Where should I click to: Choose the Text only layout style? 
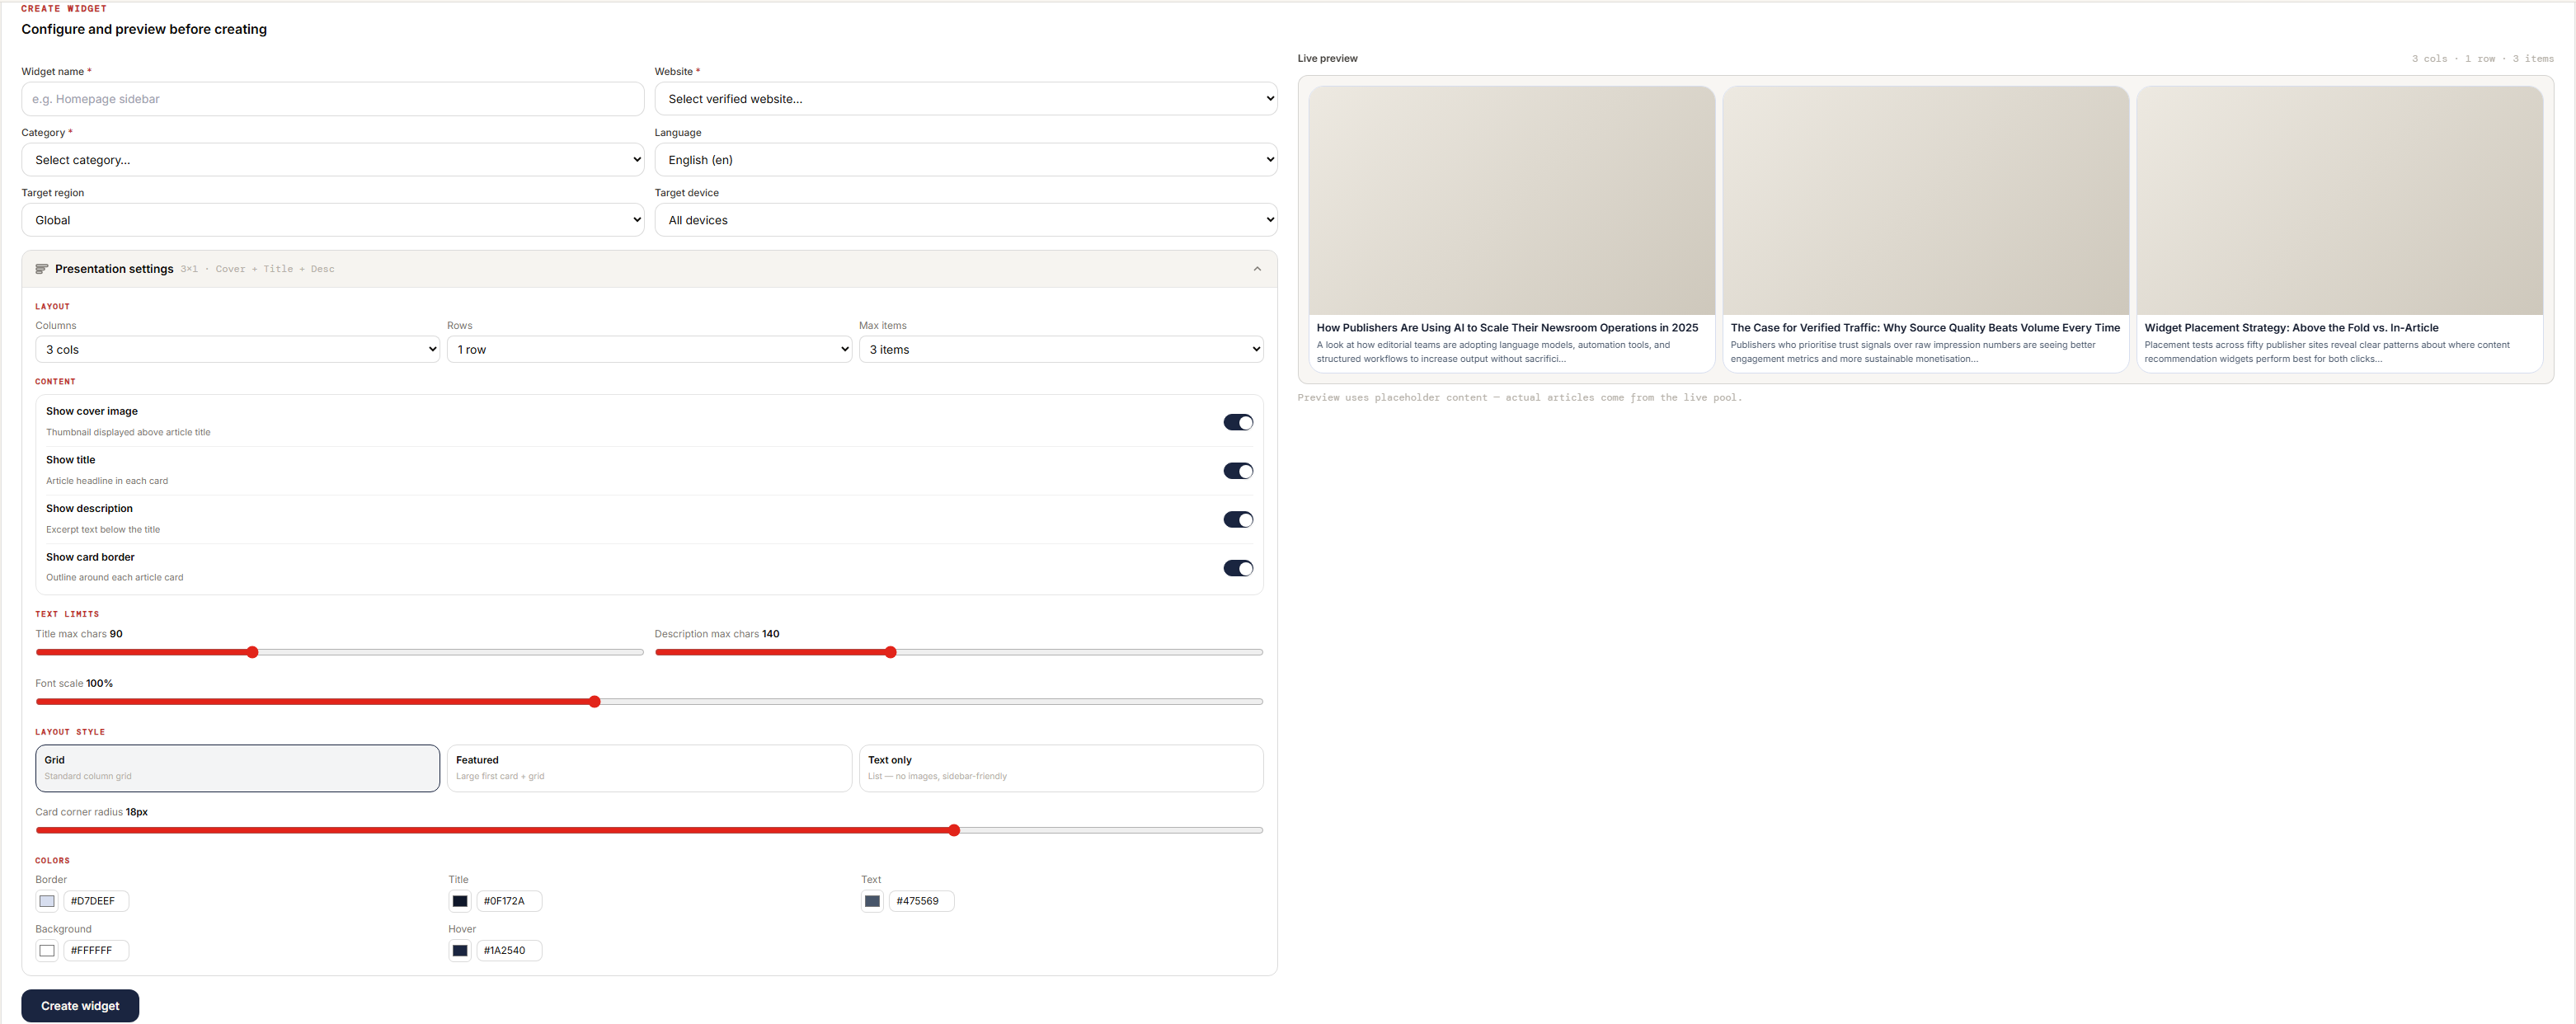coord(1060,767)
